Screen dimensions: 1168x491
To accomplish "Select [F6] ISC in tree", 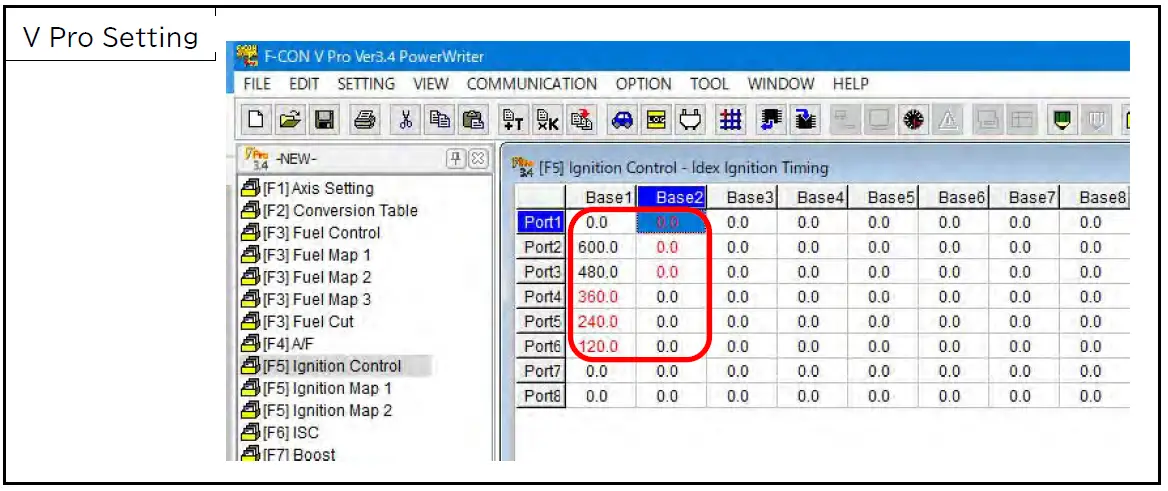I will tap(281, 433).
